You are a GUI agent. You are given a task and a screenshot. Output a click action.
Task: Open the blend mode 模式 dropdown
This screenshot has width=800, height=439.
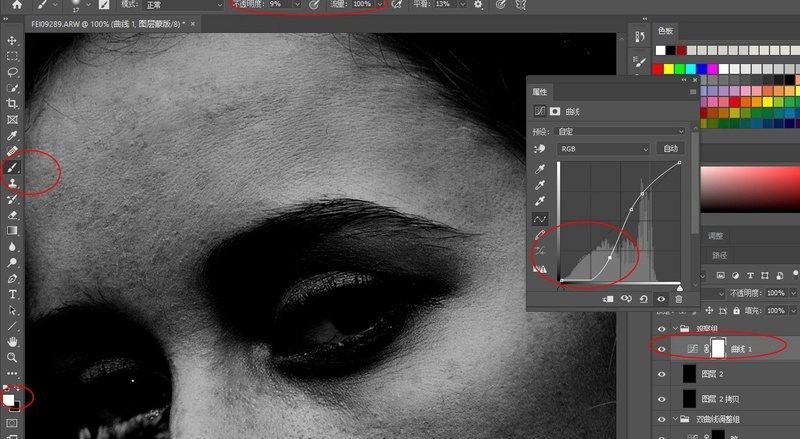tap(184, 5)
